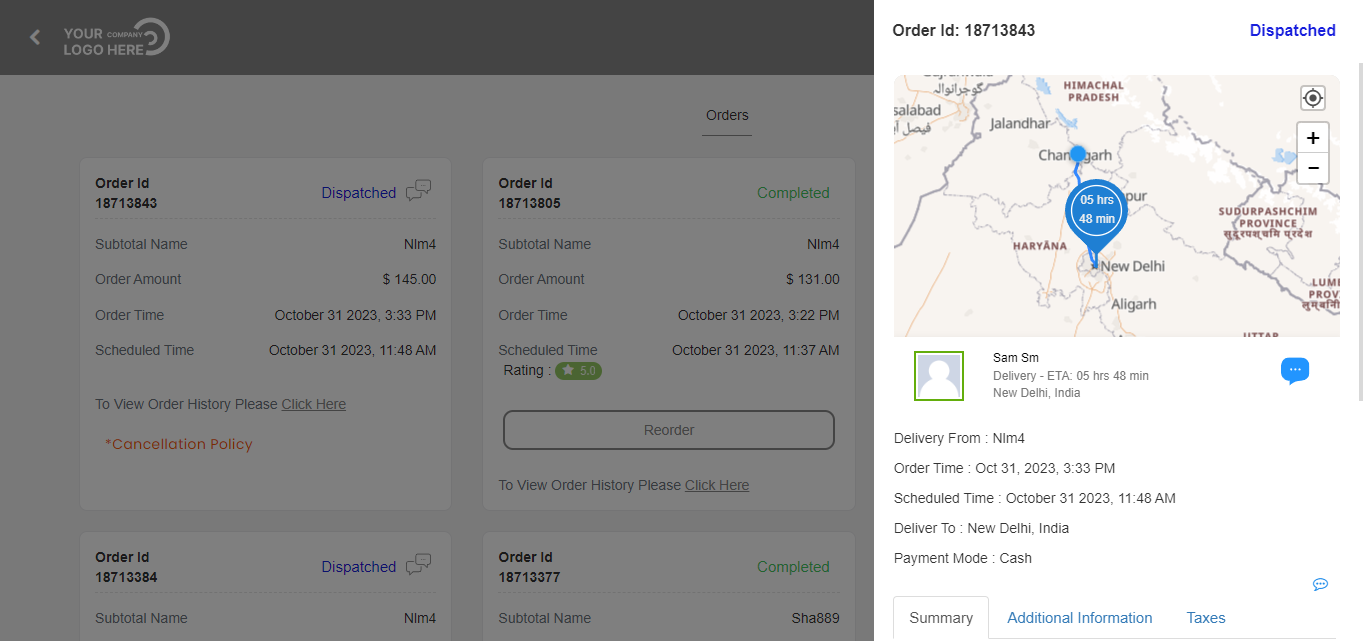Click the back arrow in header

point(35,37)
